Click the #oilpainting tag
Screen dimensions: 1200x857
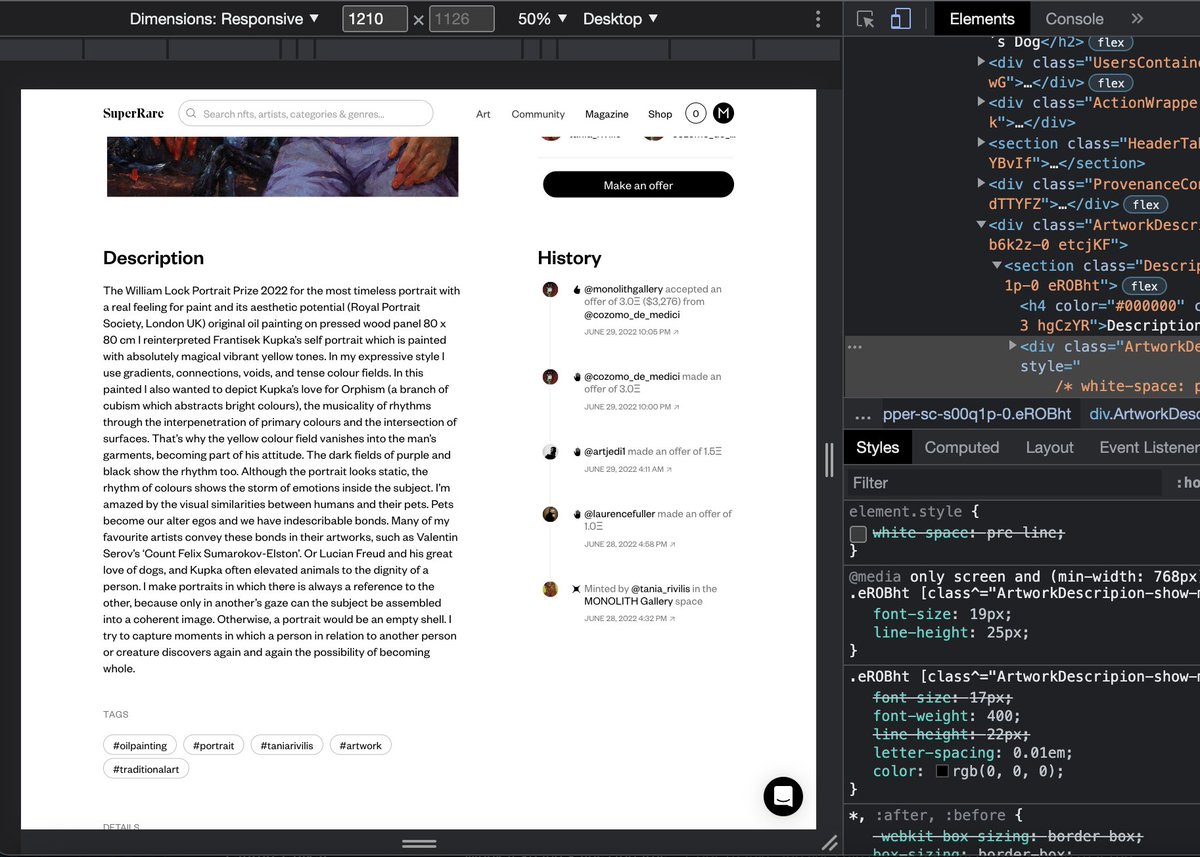coord(140,746)
